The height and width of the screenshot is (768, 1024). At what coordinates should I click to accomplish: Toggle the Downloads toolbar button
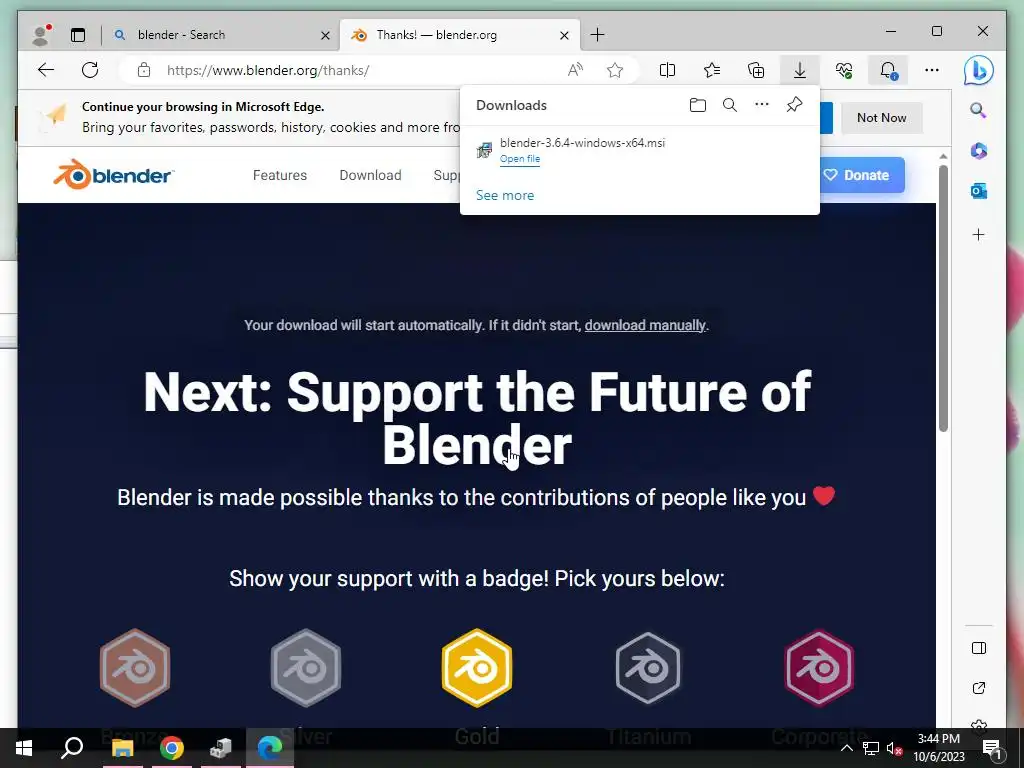[799, 70]
